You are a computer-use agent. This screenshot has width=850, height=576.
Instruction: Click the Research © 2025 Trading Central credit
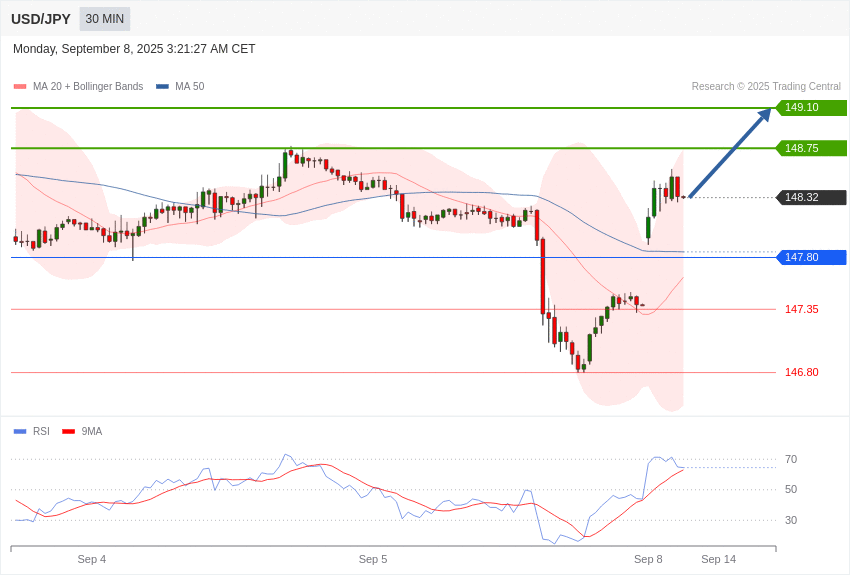[766, 87]
